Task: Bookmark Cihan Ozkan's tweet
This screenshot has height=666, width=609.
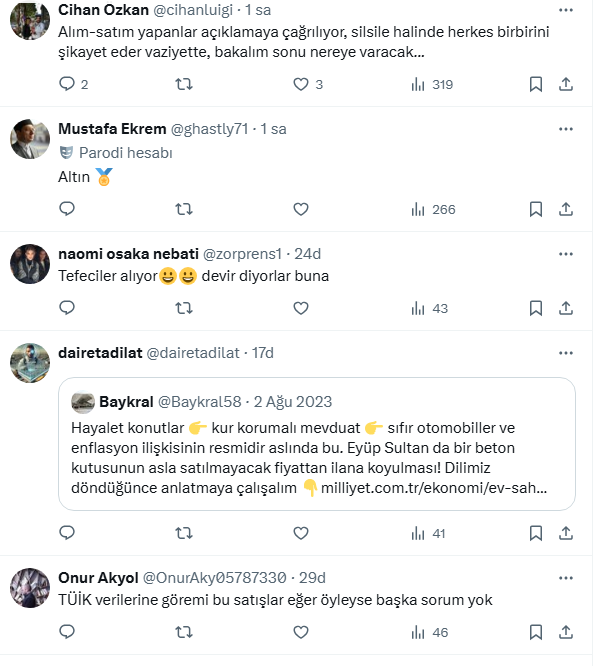Action: (x=536, y=85)
